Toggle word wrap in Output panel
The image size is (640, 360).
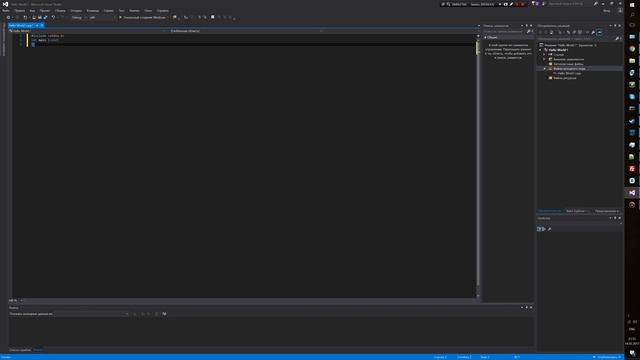[x=164, y=314]
